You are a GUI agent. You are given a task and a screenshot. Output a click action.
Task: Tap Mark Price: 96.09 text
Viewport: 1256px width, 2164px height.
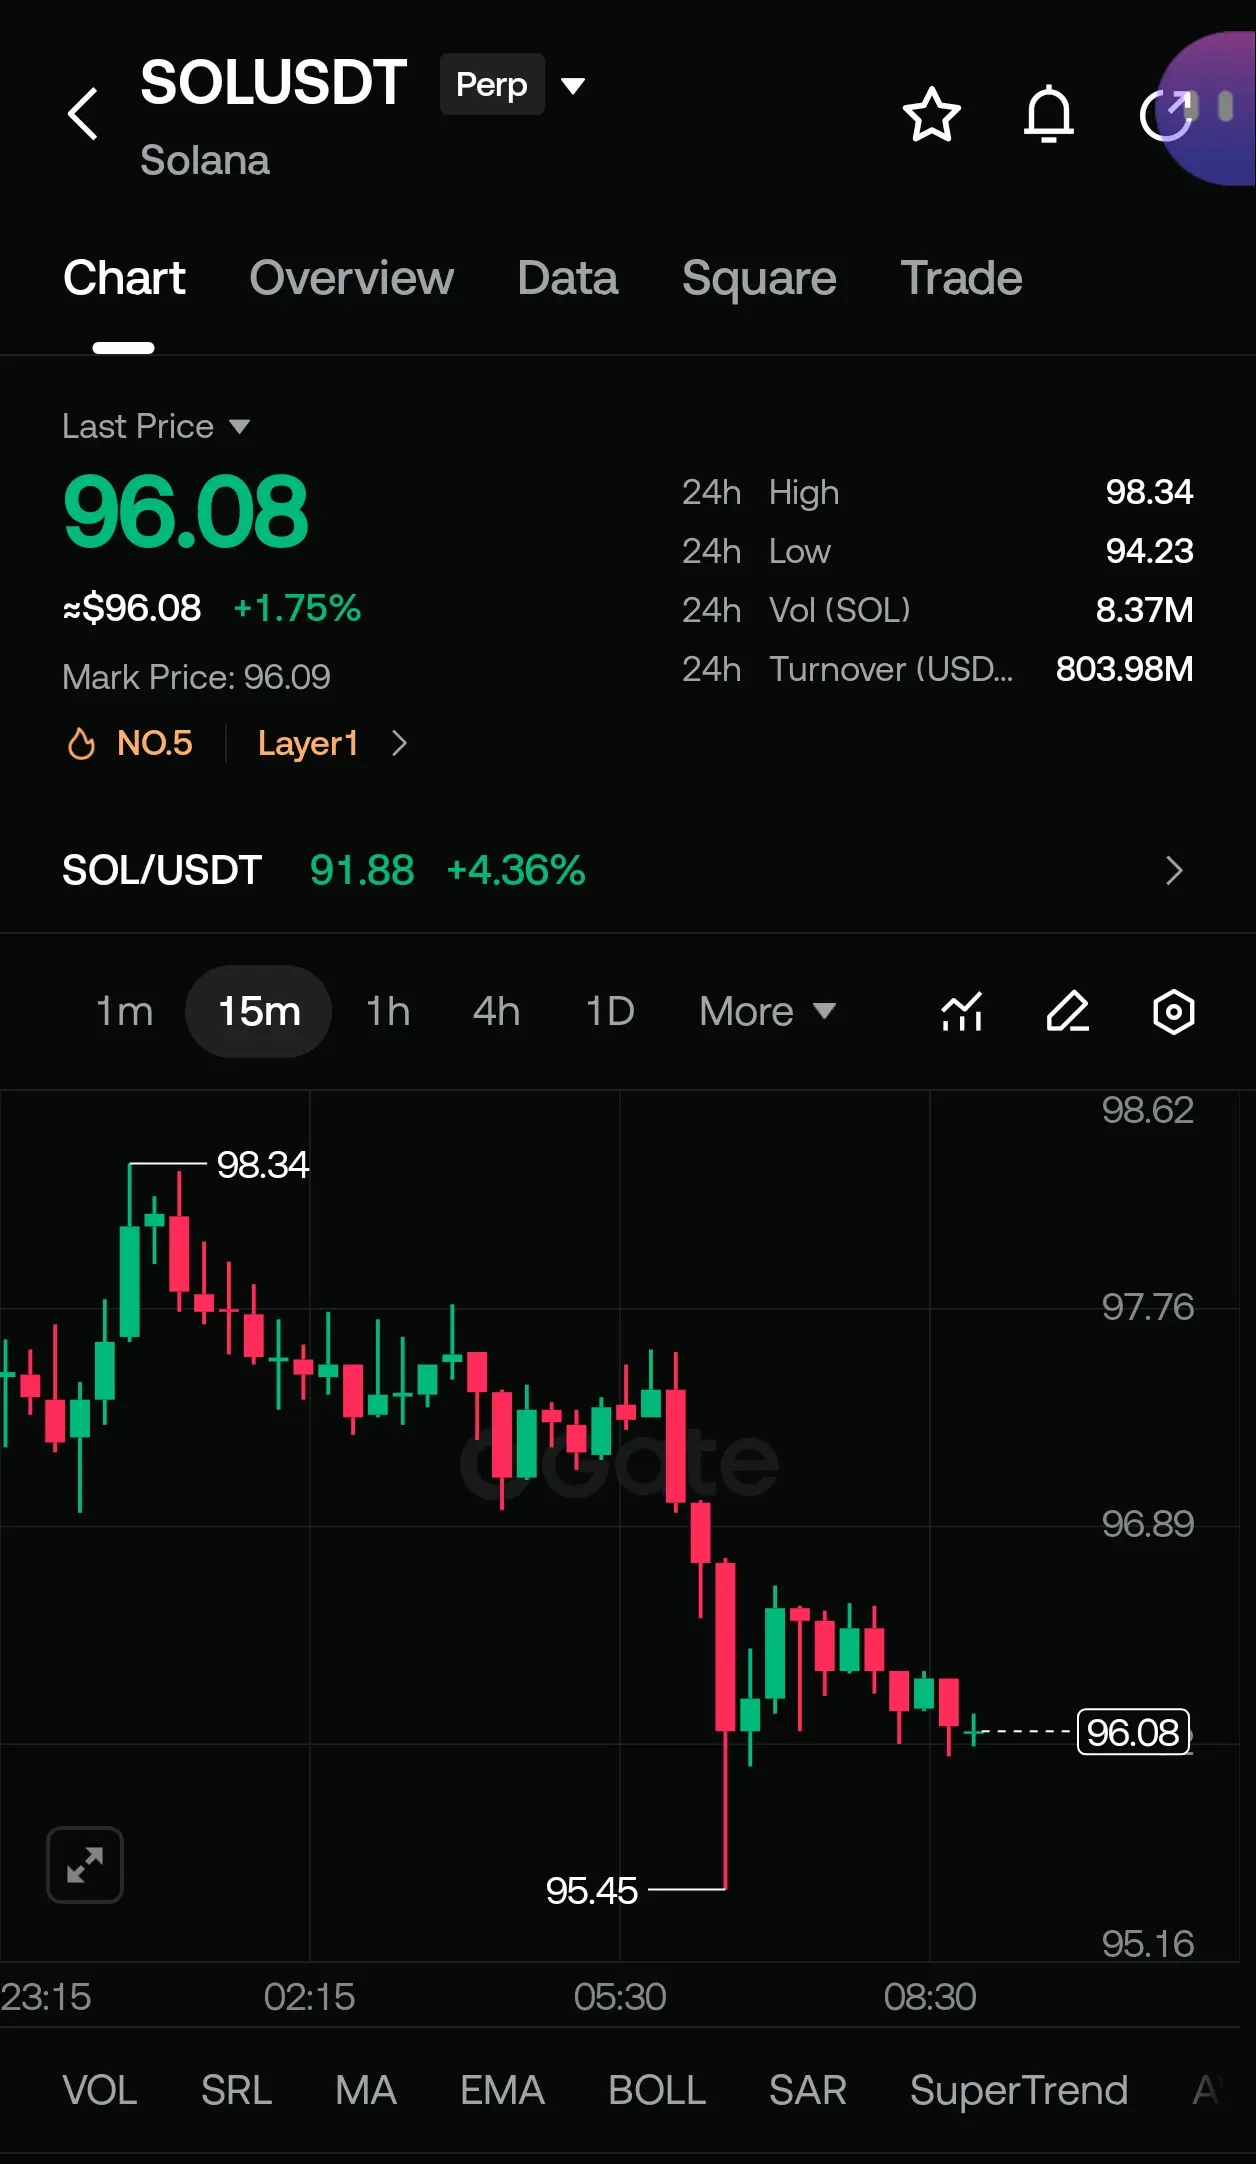[196, 677]
